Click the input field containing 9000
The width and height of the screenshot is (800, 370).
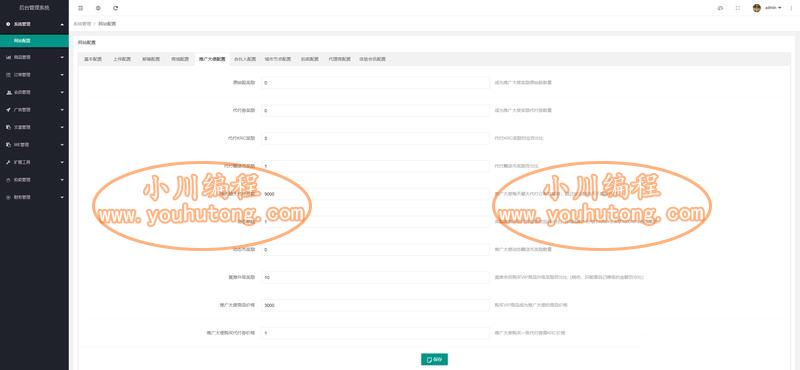point(375,194)
